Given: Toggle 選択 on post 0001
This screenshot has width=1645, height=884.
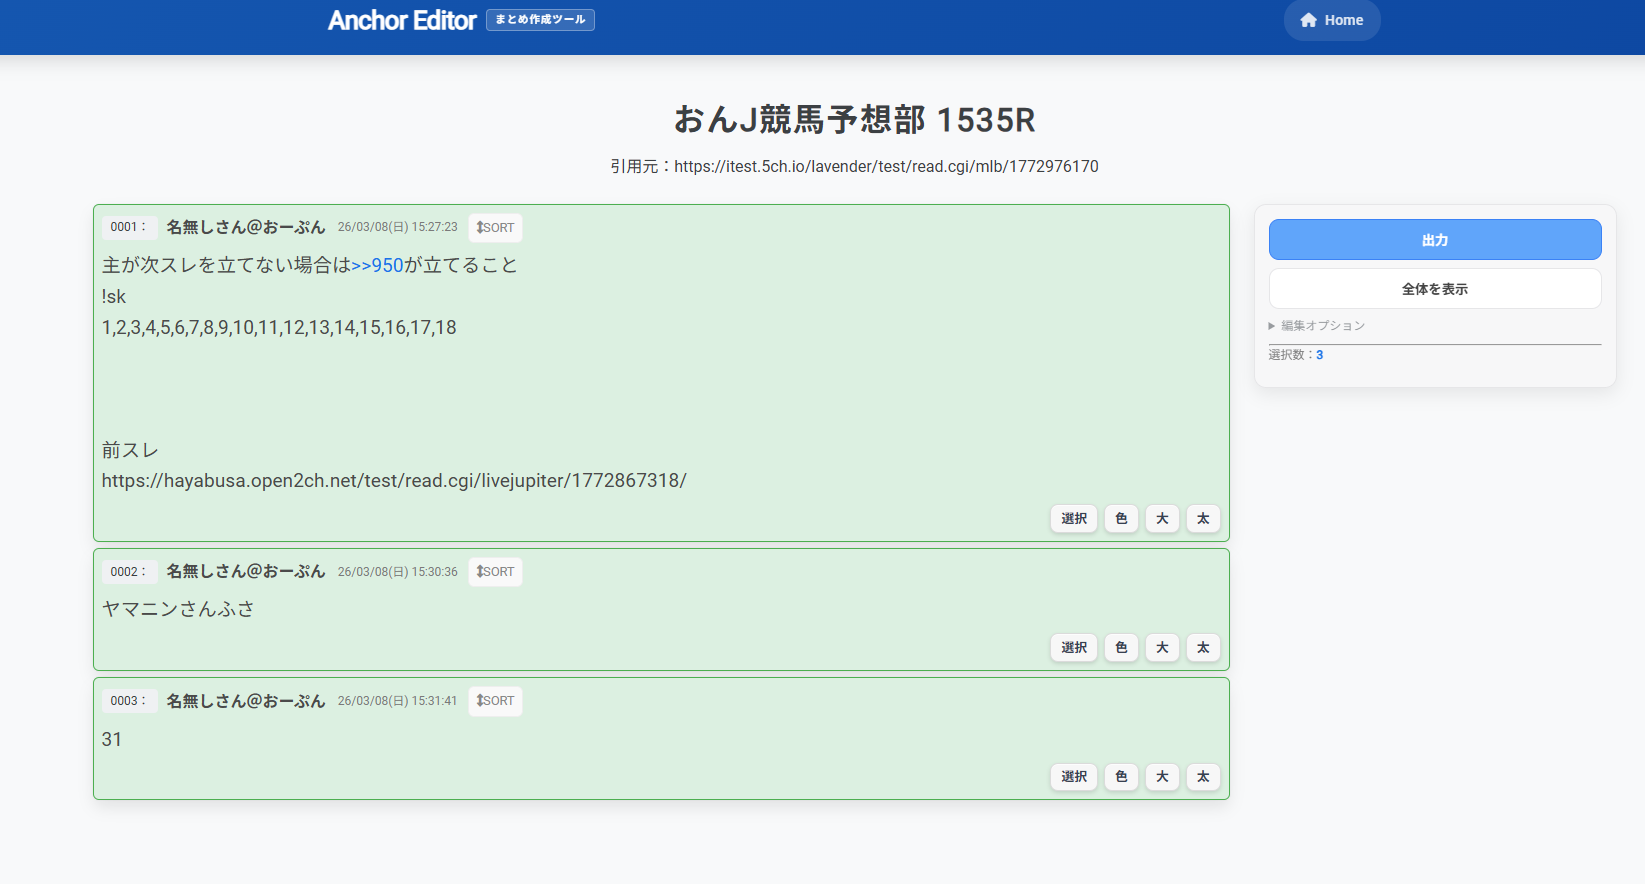Looking at the screenshot, I should coord(1074,519).
